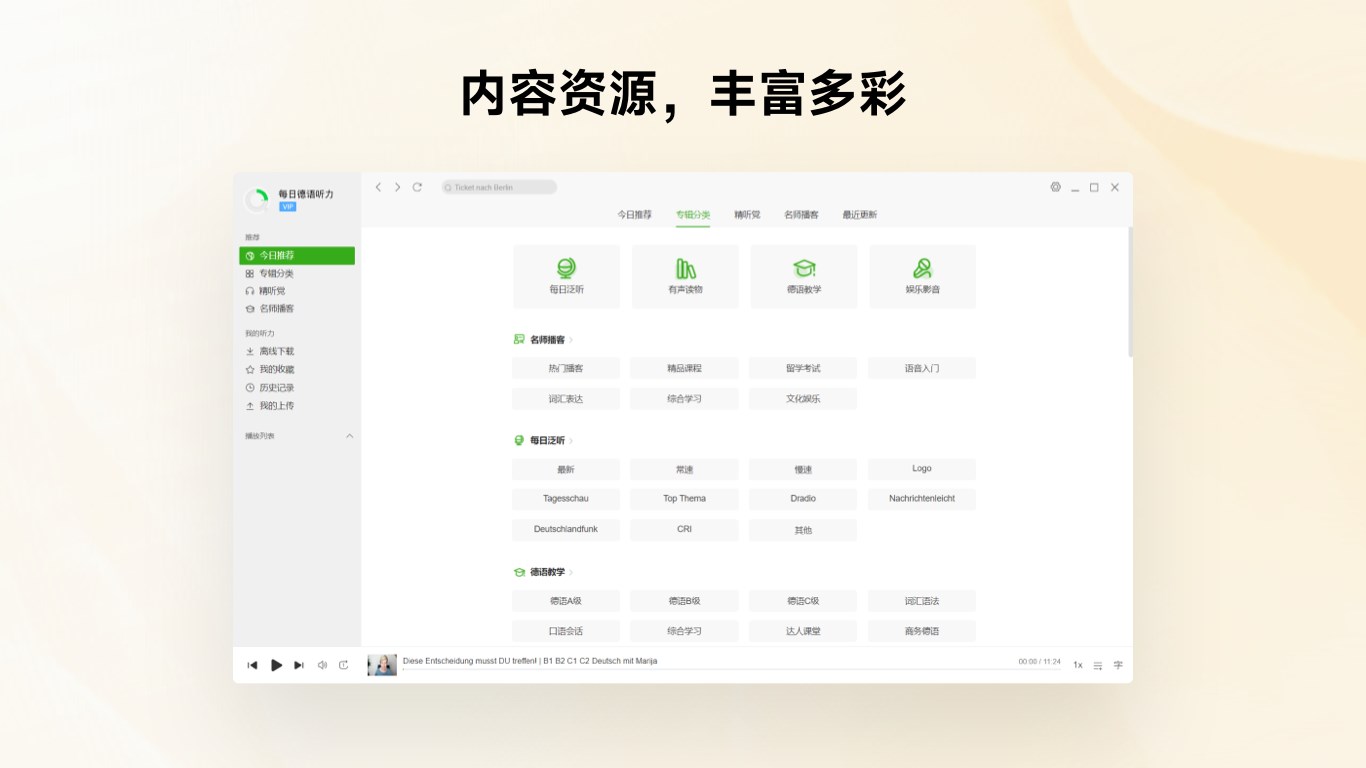Viewport: 1366px width, 768px height.
Task: Toggle the loop playback mode icon
Action: [x=344, y=665]
